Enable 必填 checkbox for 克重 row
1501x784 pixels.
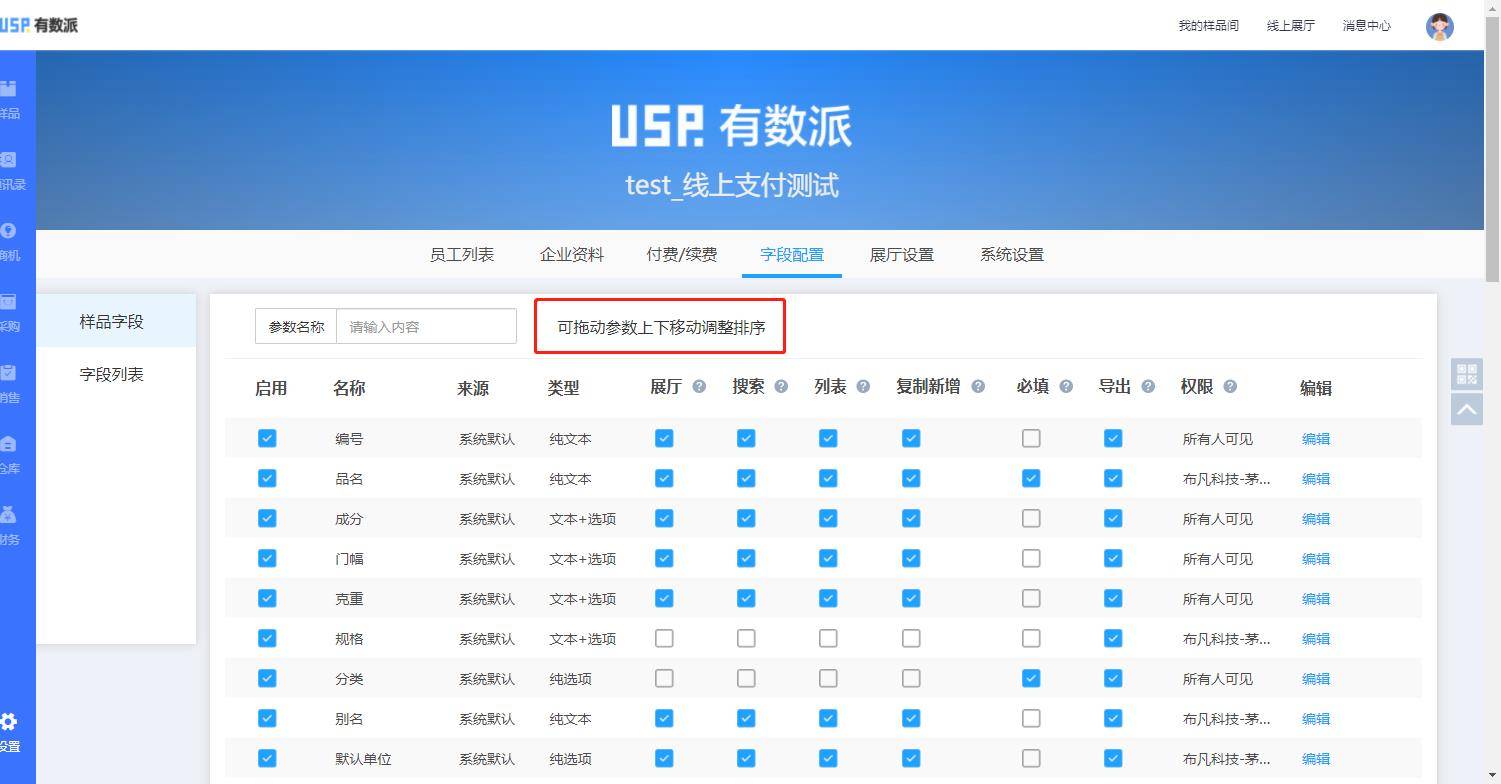(x=1031, y=598)
